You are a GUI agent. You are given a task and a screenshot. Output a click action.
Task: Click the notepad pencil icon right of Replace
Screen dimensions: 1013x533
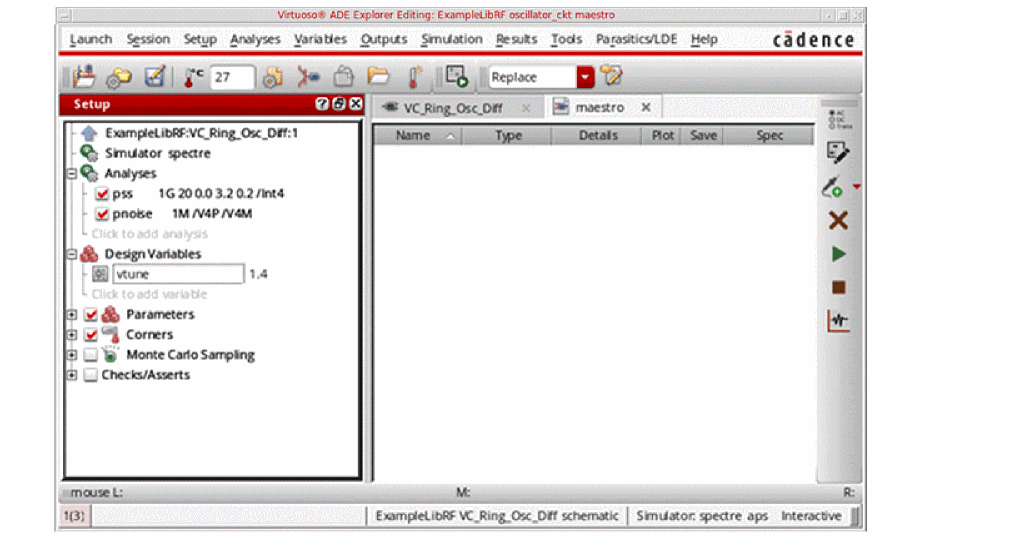pyautogui.click(x=611, y=76)
